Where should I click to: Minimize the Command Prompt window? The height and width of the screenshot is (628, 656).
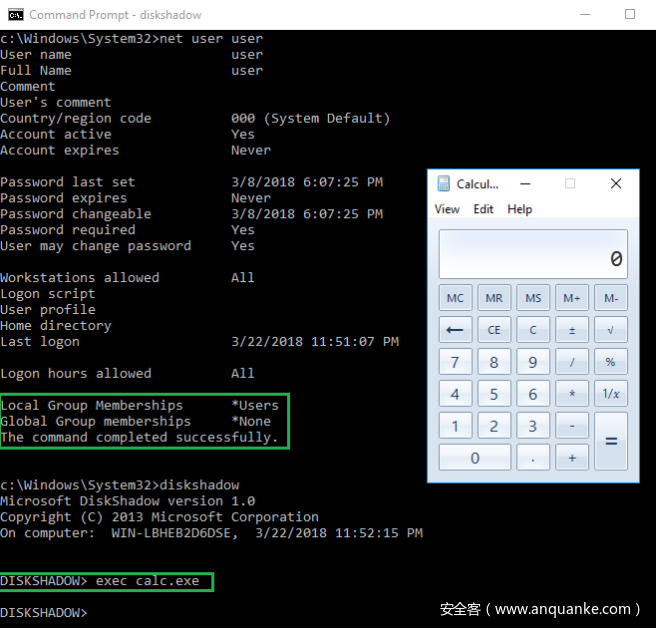tap(585, 15)
